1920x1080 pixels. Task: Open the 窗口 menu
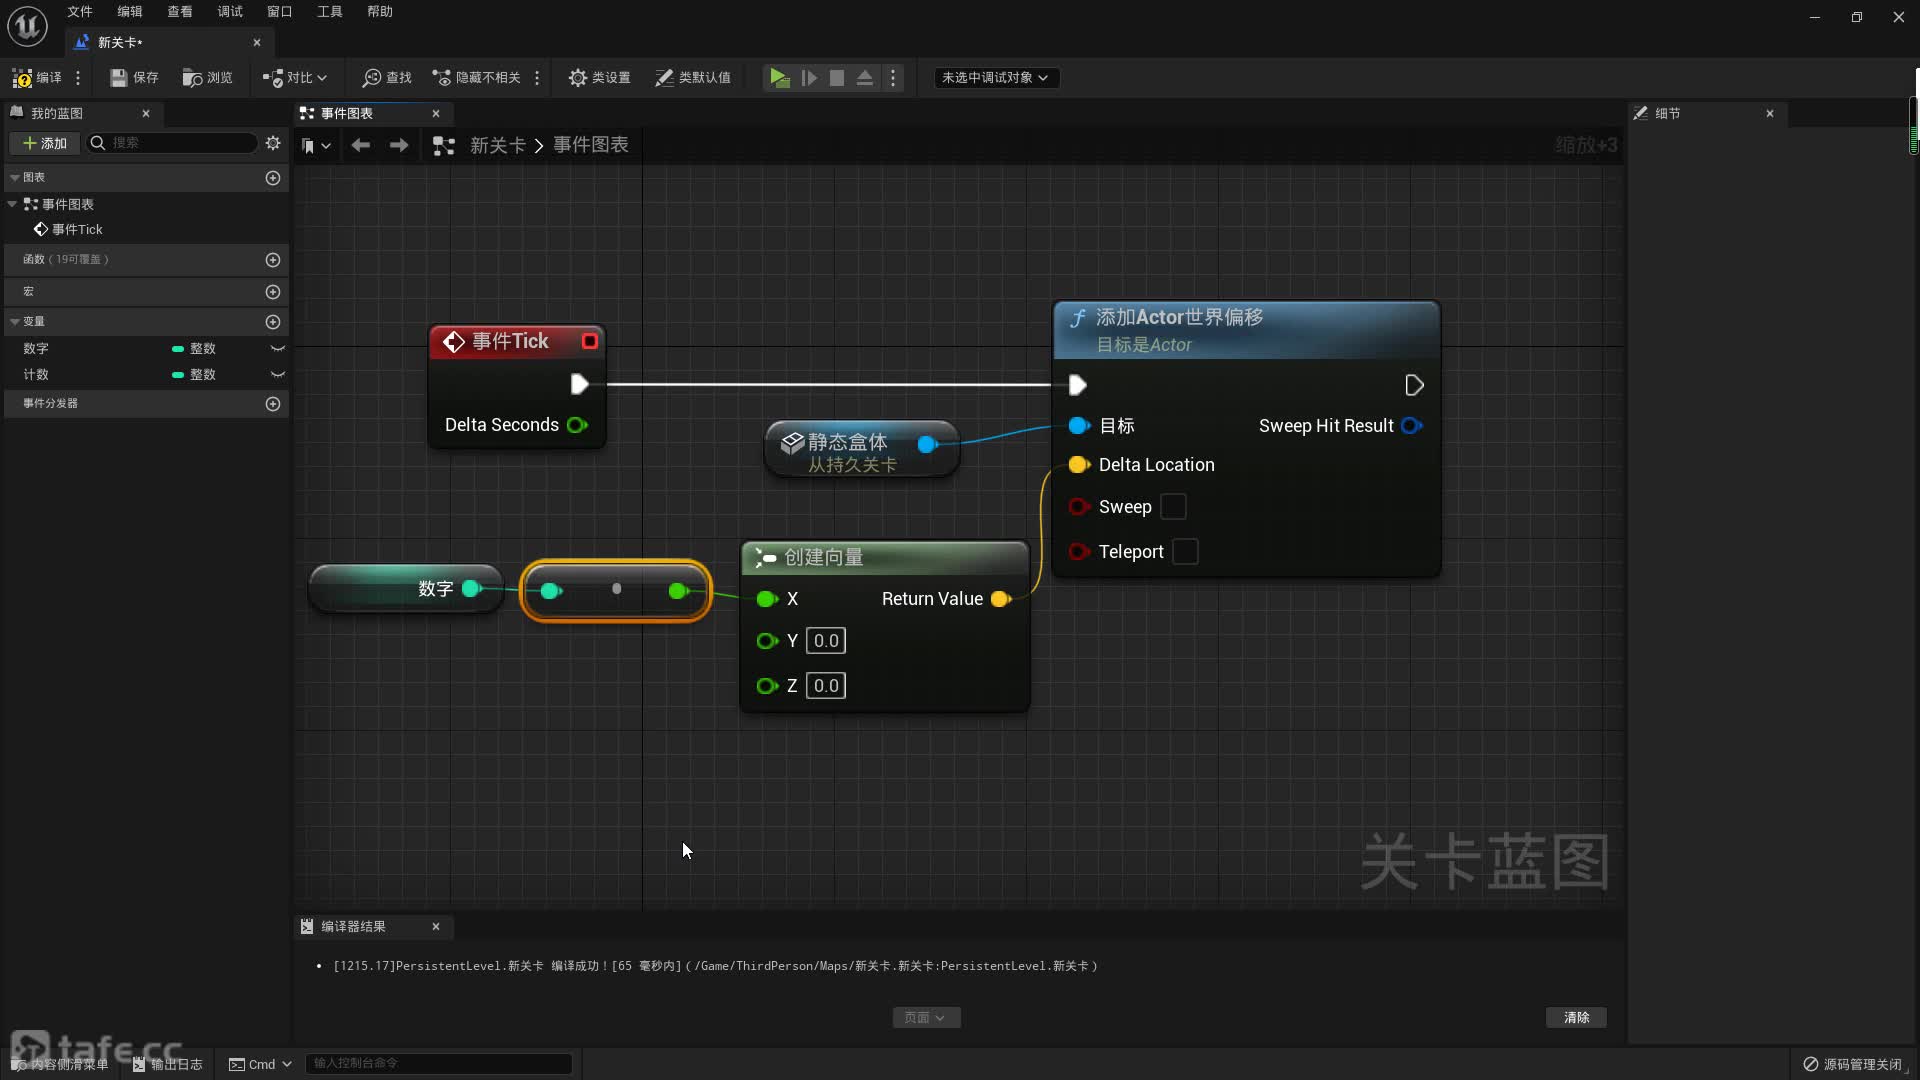click(x=280, y=12)
